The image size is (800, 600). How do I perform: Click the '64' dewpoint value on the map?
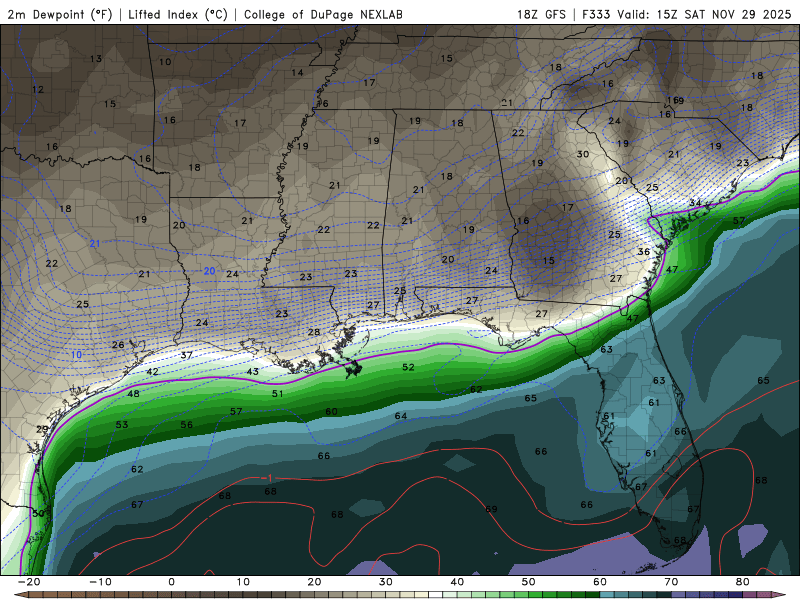(401, 416)
